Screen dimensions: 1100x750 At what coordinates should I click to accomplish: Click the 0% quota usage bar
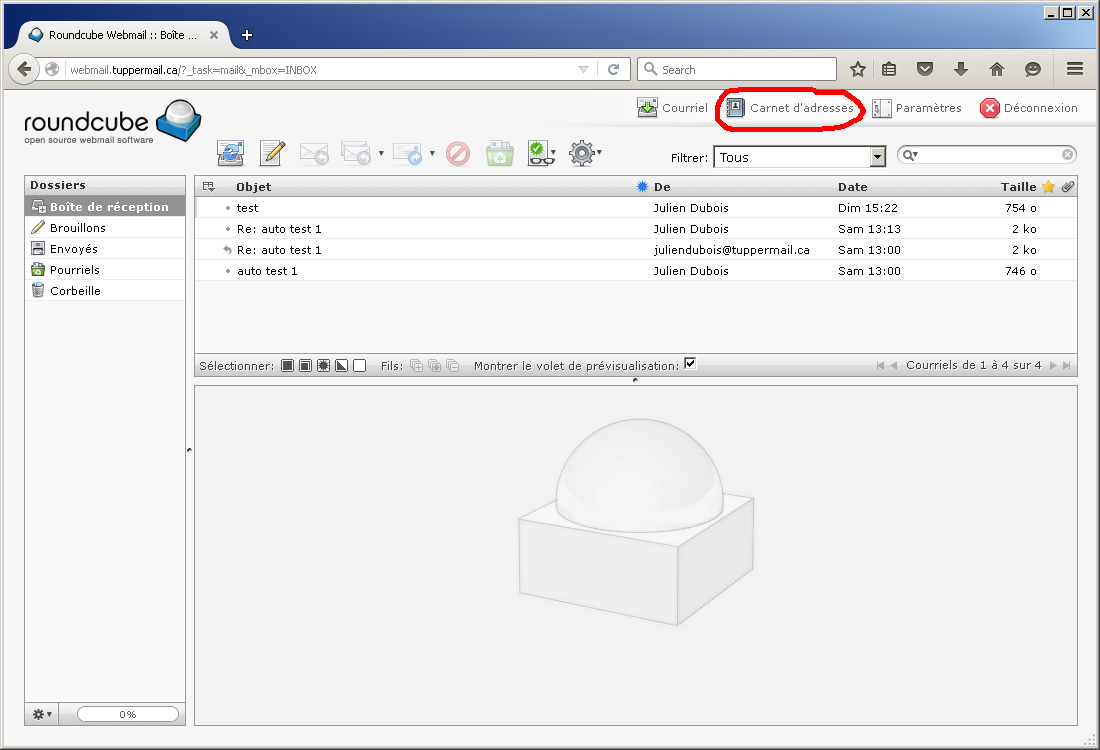pos(128,714)
